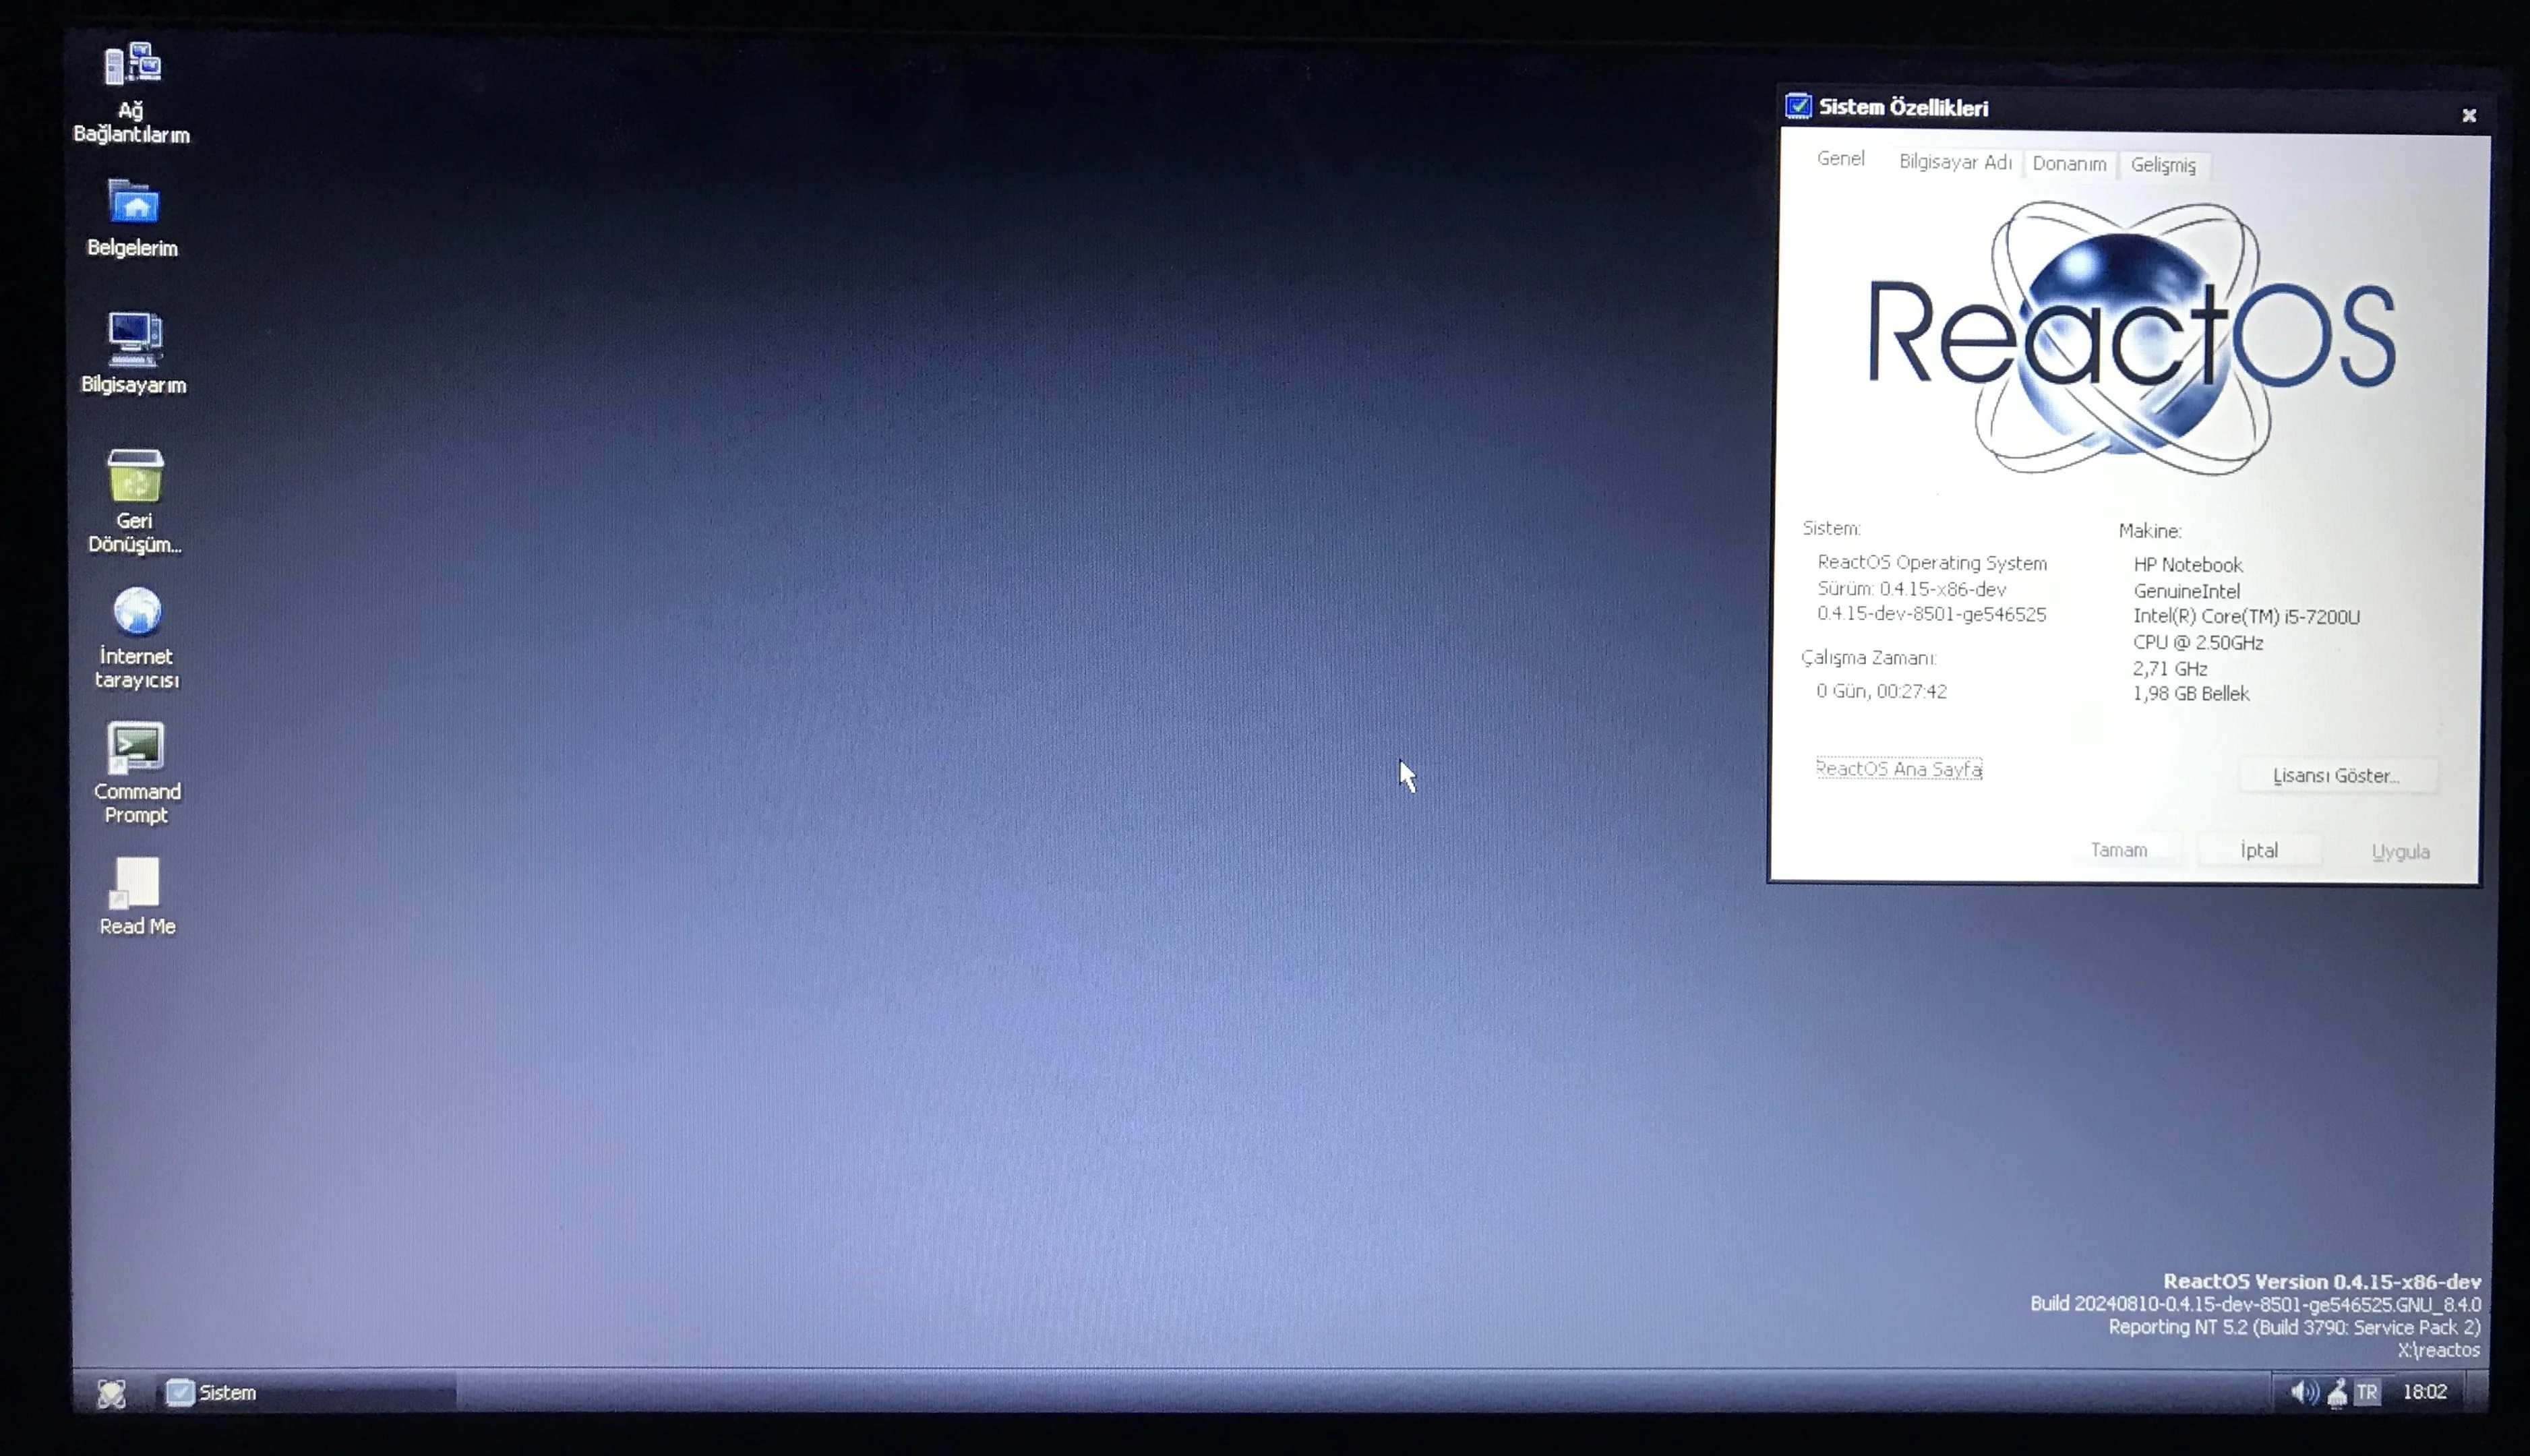Click the 'ReactOS Operating System' text
Screen dimensions: 2530x1456
coord(1932,563)
